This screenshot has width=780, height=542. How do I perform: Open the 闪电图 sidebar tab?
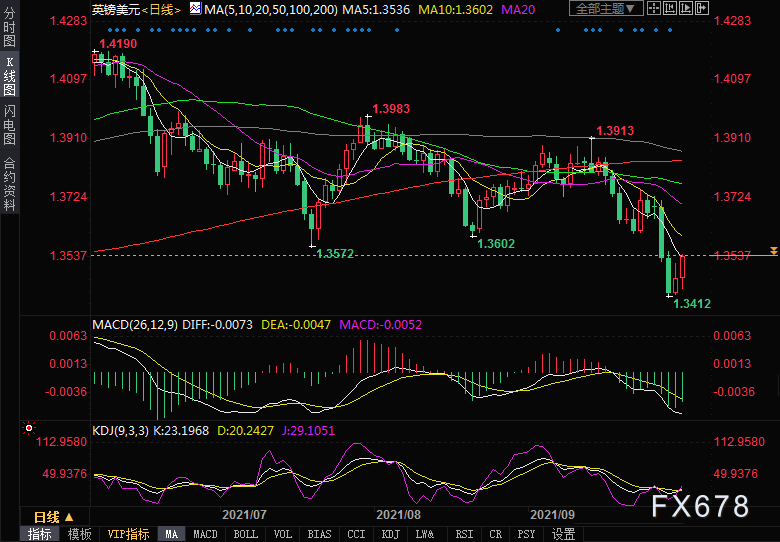pyautogui.click(x=9, y=124)
